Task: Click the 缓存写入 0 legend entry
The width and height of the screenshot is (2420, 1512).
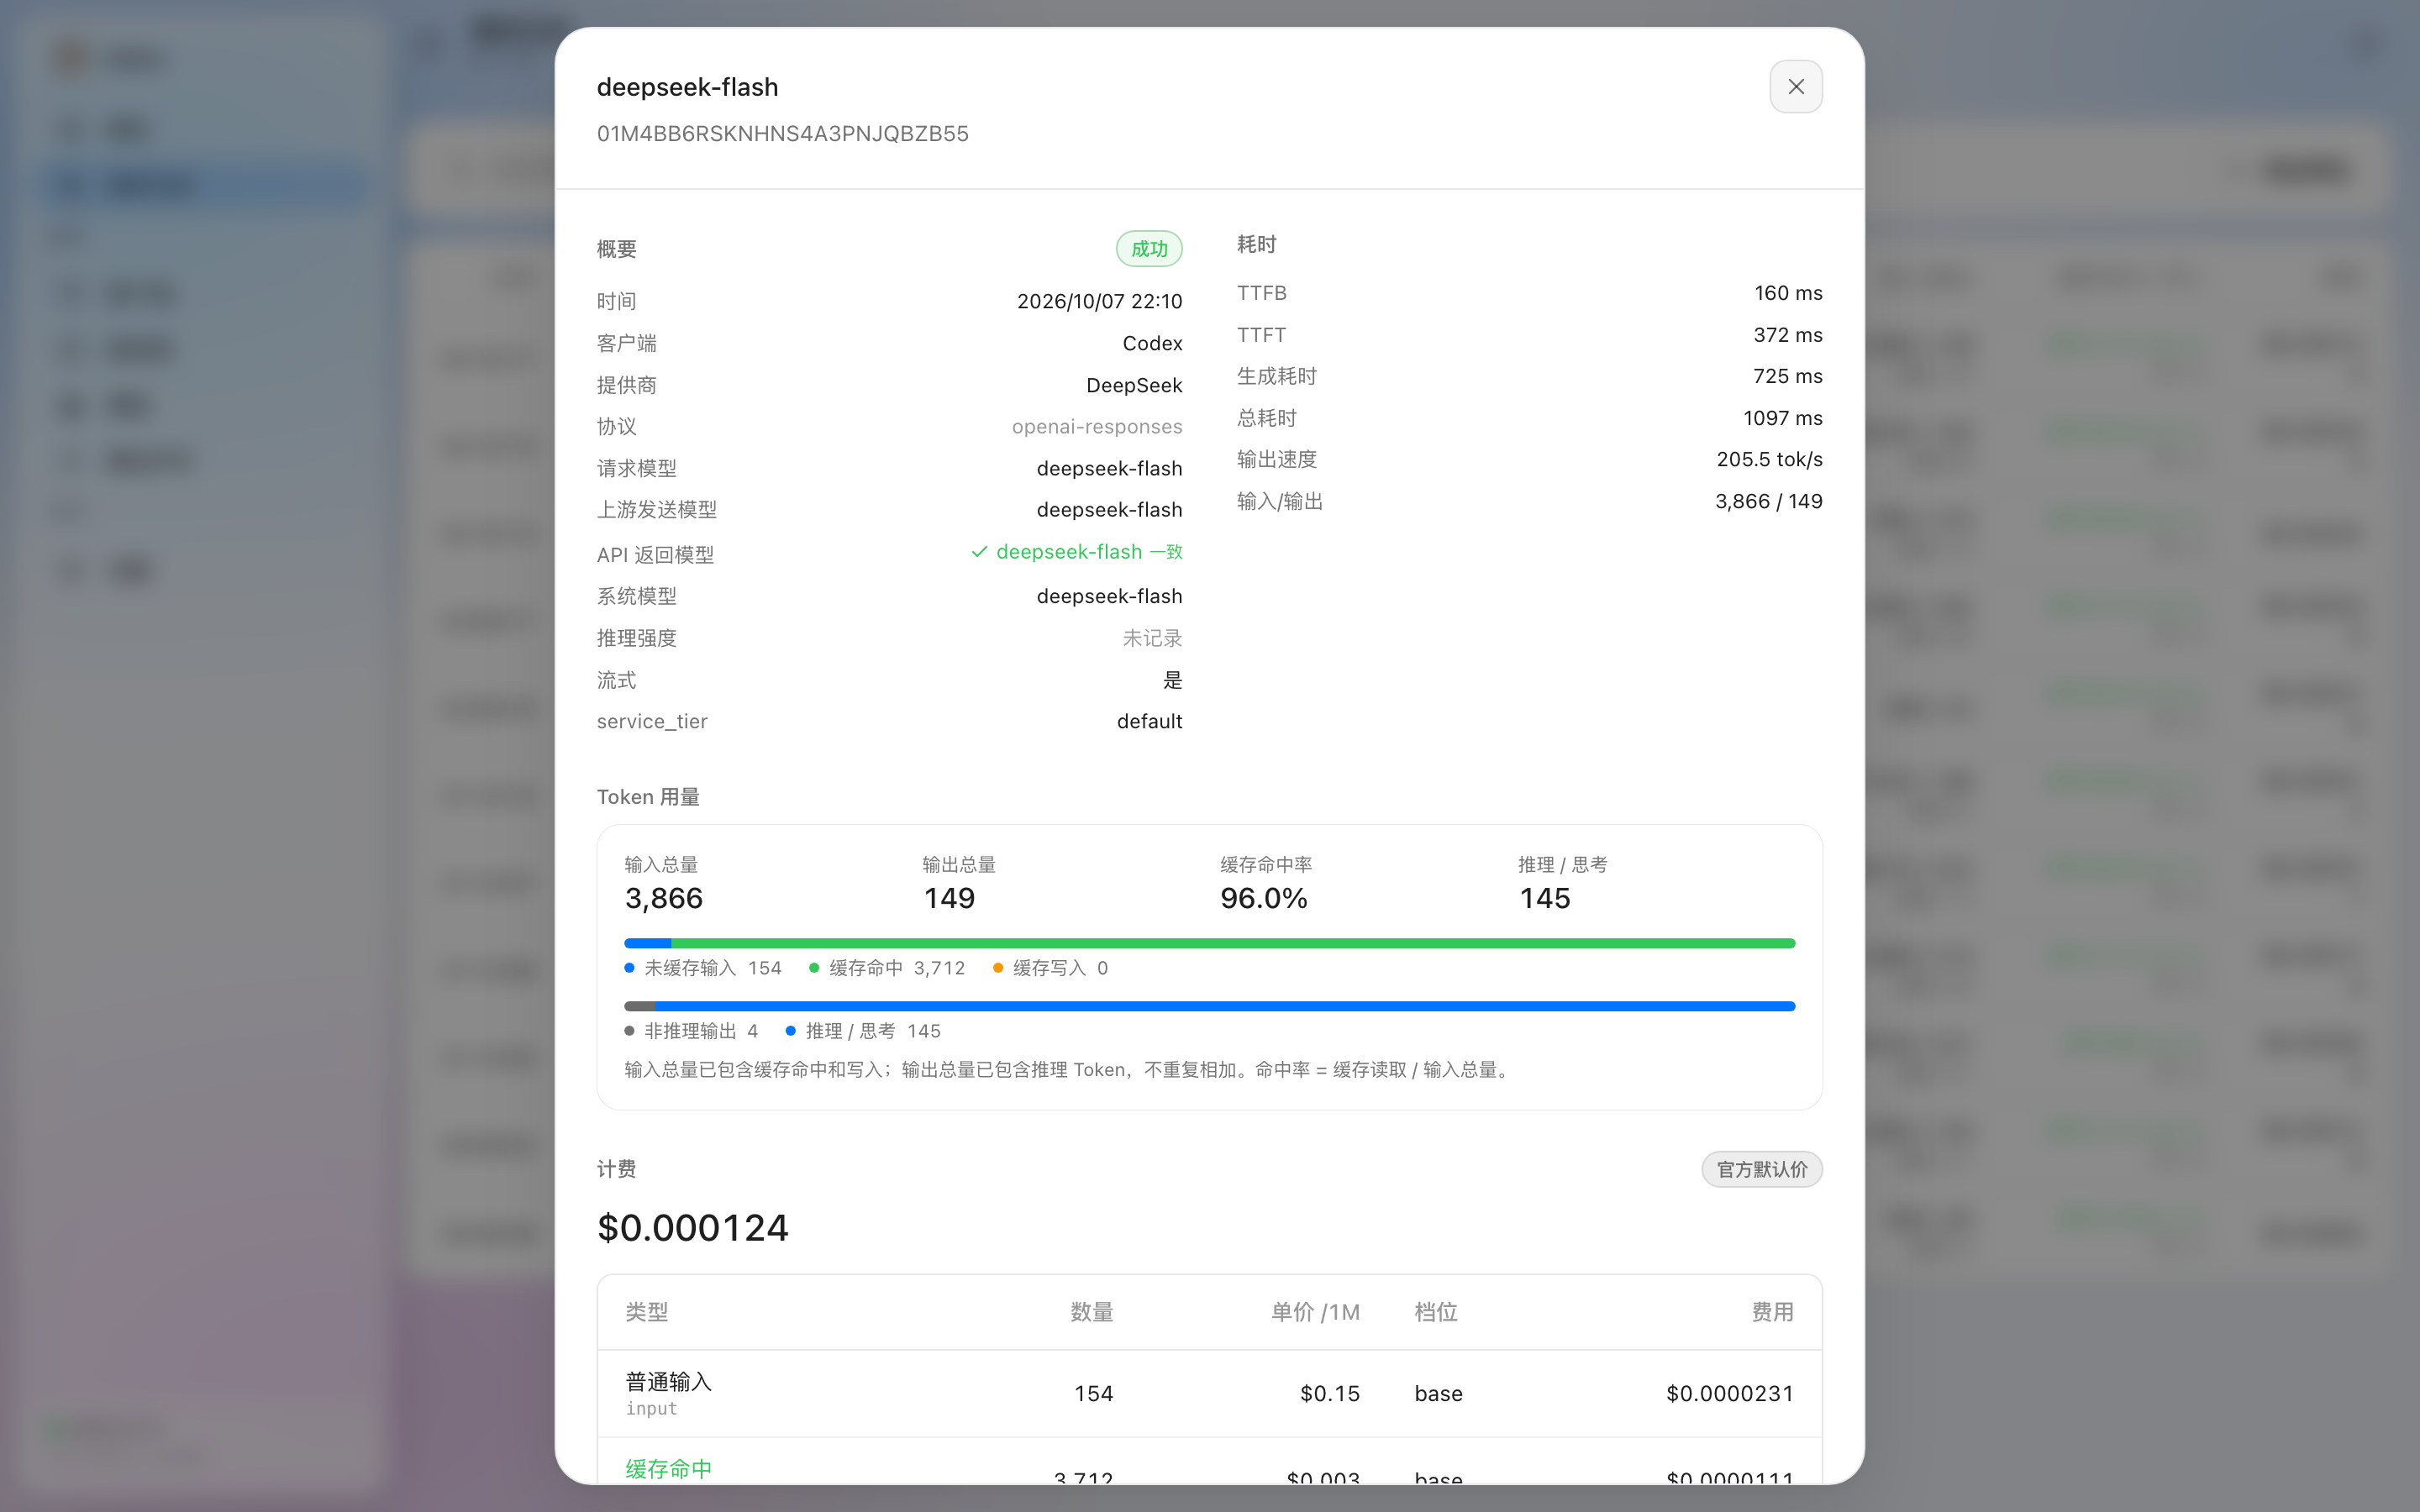Action: 1050,968
